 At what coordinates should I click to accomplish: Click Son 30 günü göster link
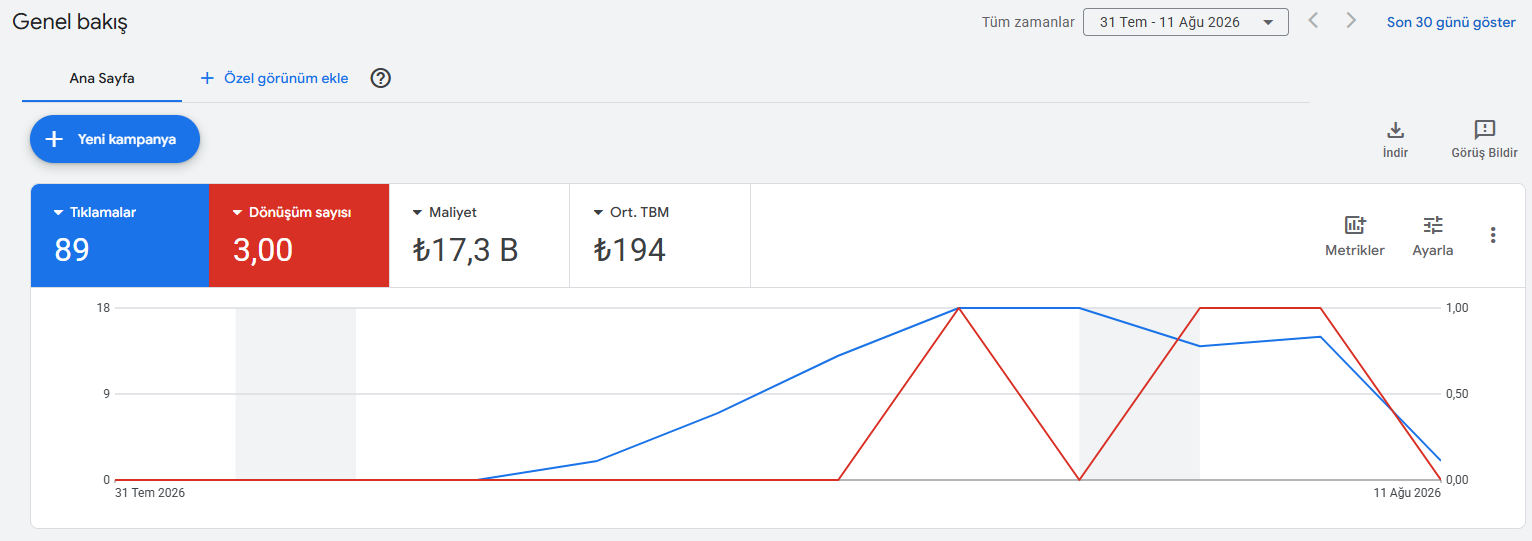1451,22
